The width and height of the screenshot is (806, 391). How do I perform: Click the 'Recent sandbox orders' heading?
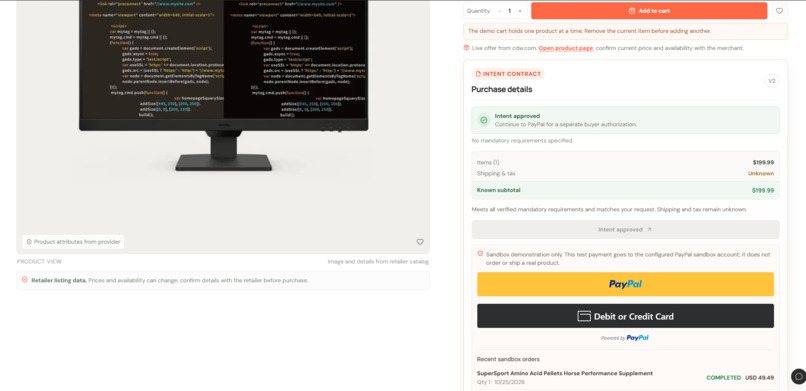point(508,359)
